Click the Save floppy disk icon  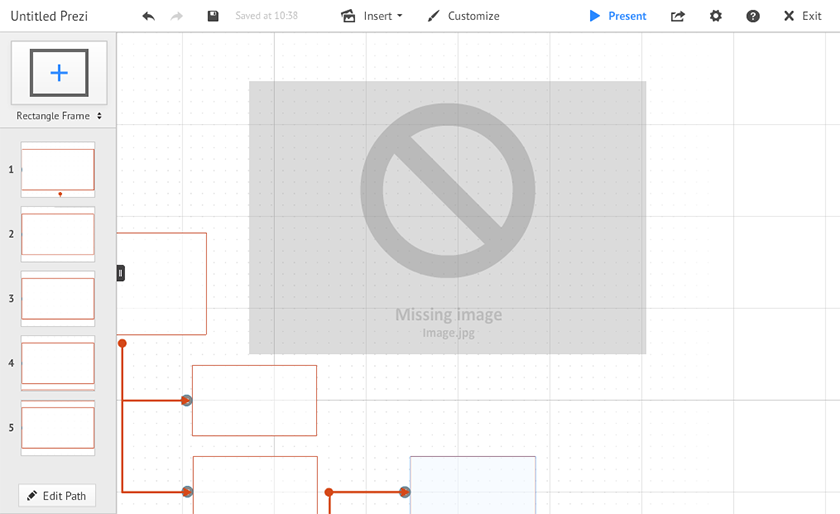coord(213,16)
